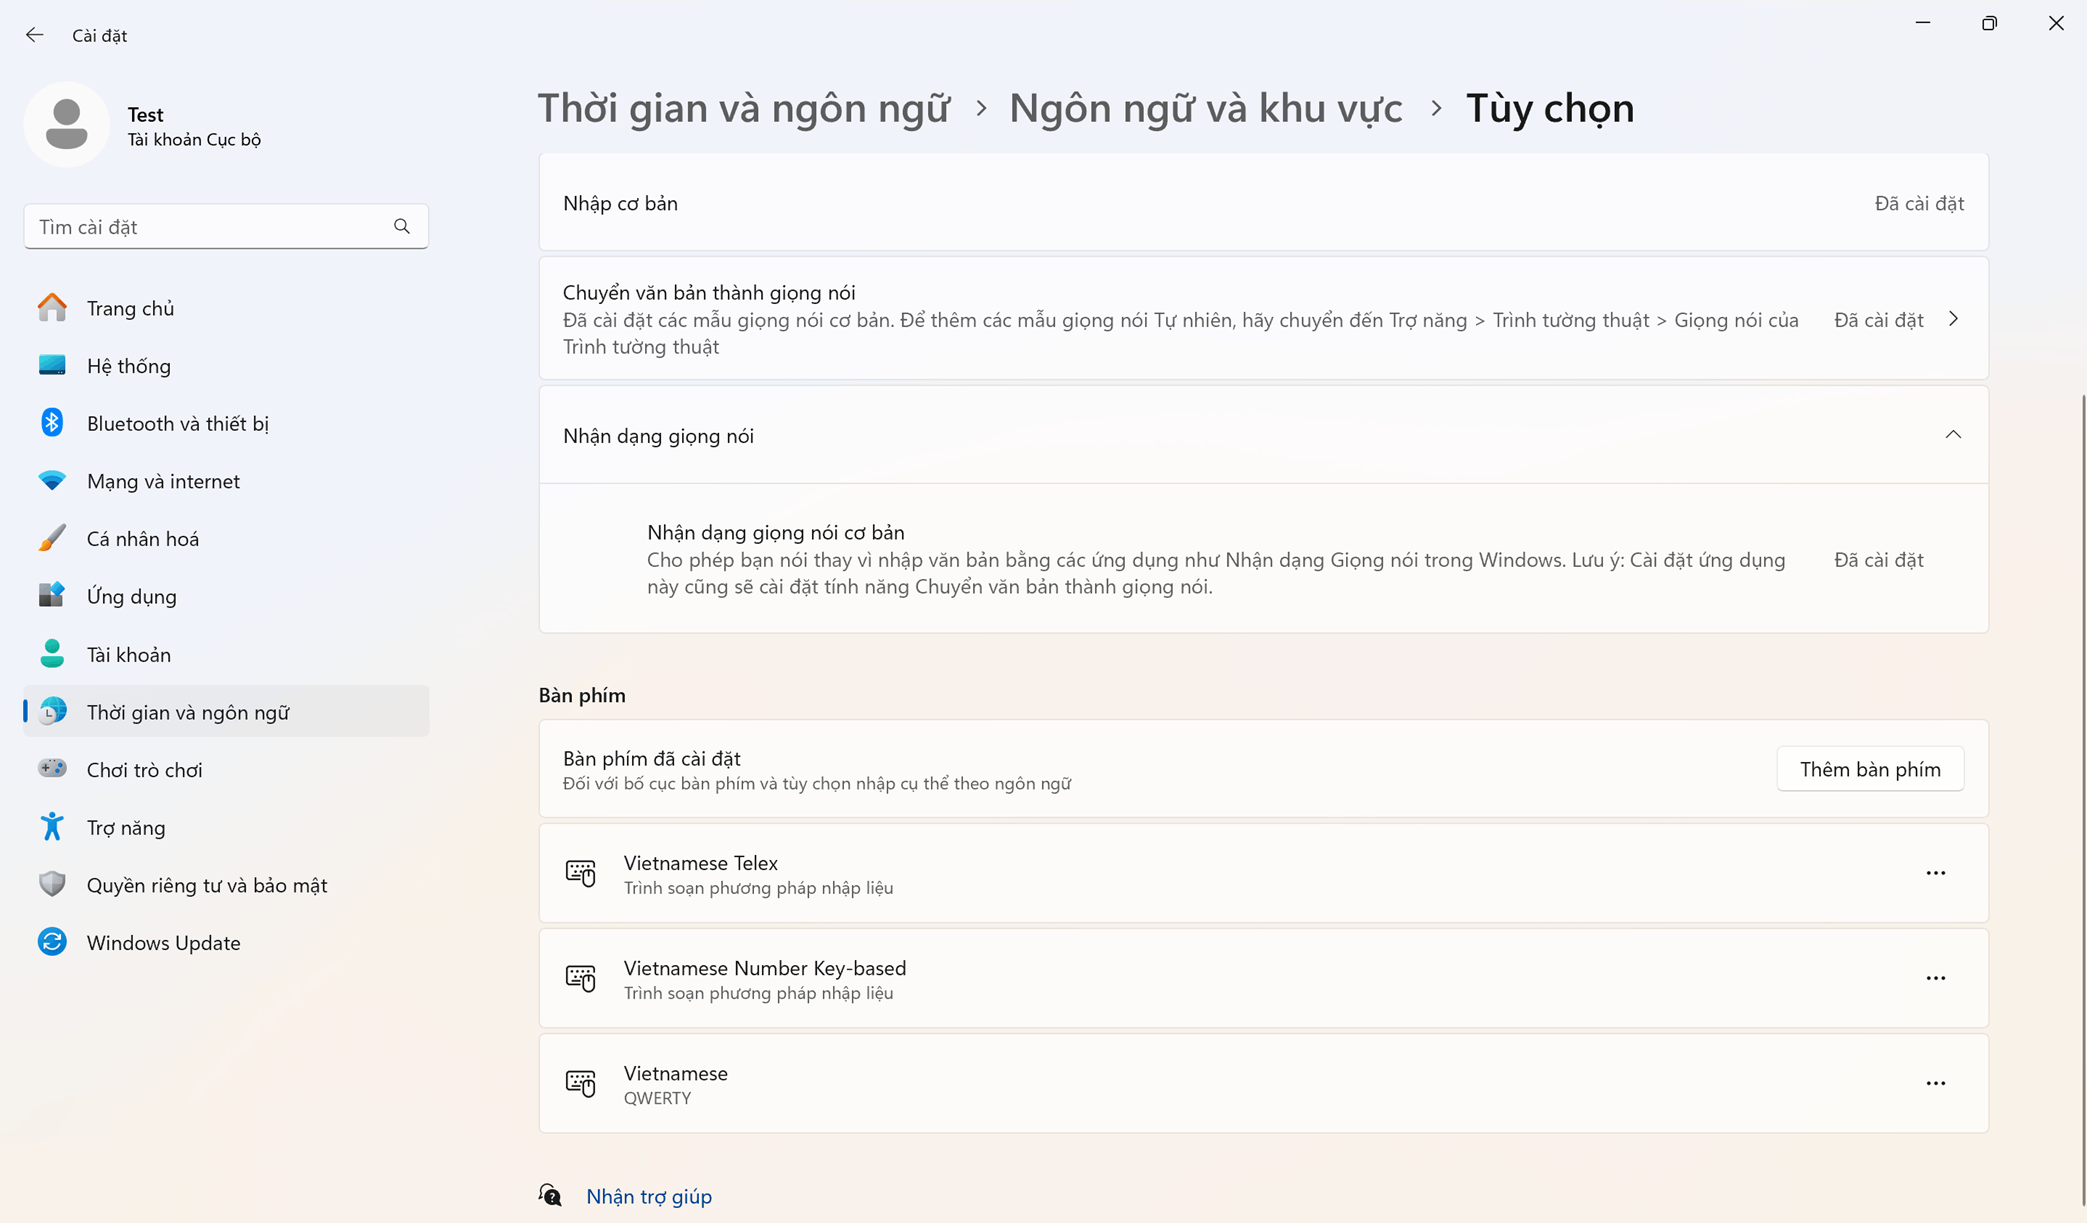Viewport: 2088px width, 1224px height.
Task: Click Thêm bàn phím button
Action: [x=1869, y=769]
